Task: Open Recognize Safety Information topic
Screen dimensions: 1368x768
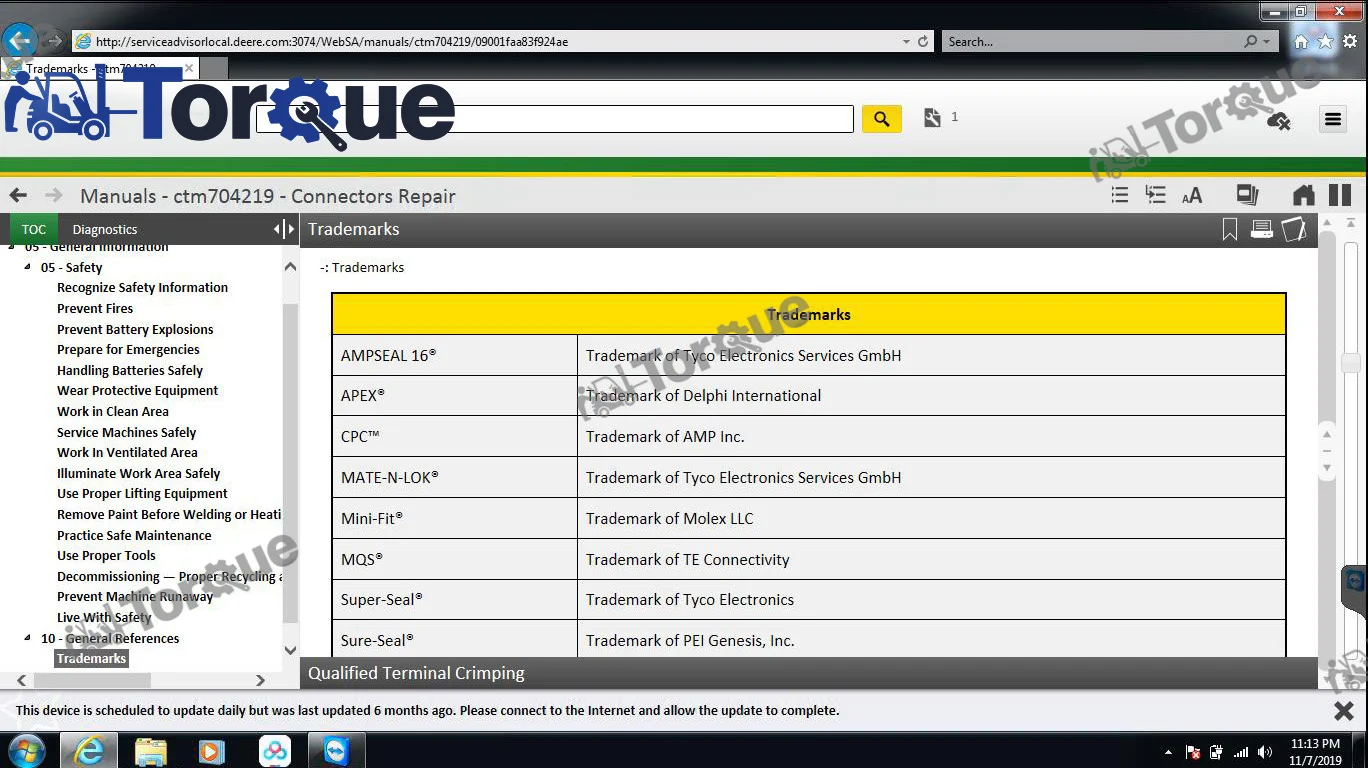Action: (142, 288)
